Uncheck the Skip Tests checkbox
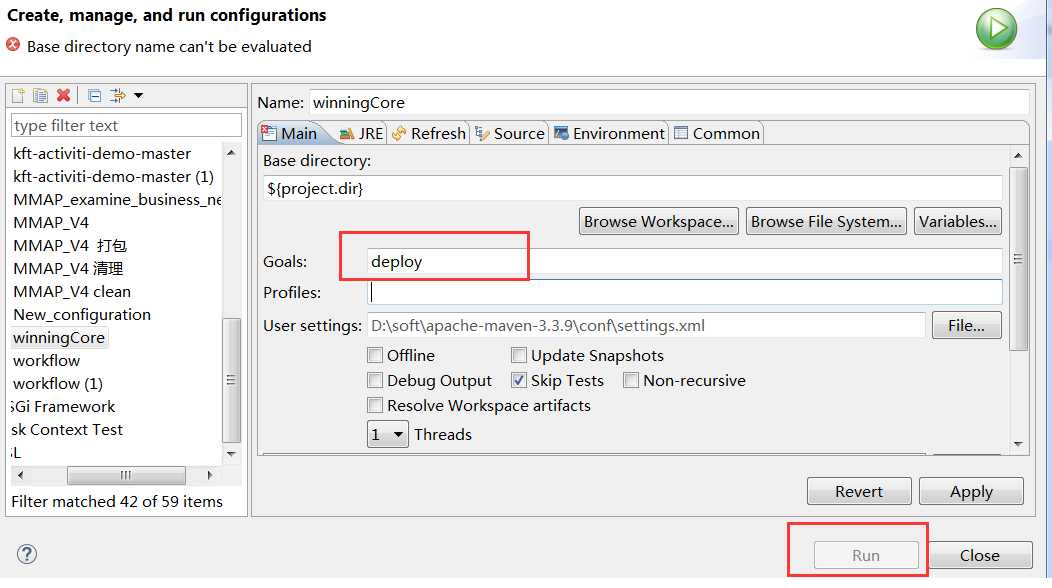This screenshot has height=588, width=1052. click(x=519, y=380)
